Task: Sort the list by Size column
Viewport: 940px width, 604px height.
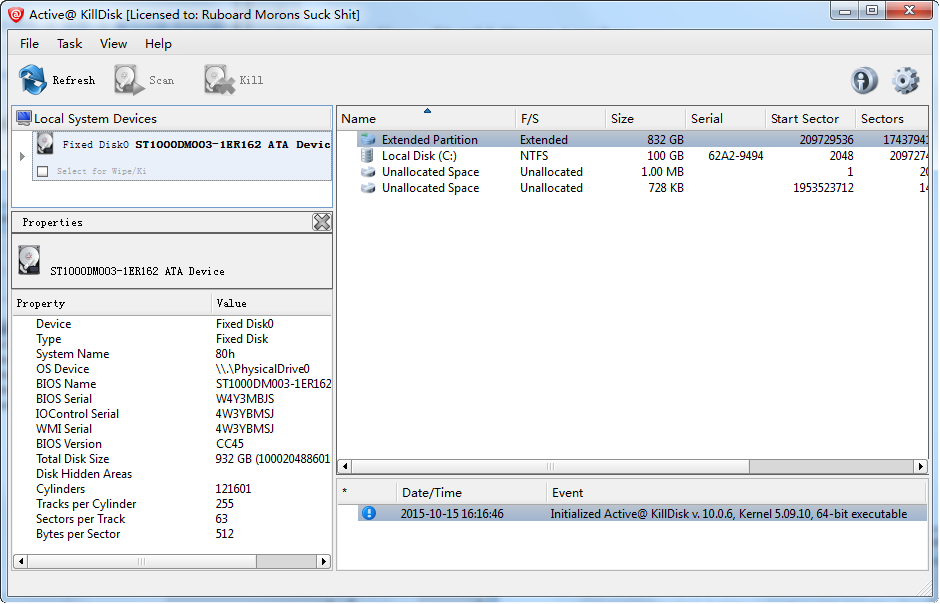Action: [622, 119]
